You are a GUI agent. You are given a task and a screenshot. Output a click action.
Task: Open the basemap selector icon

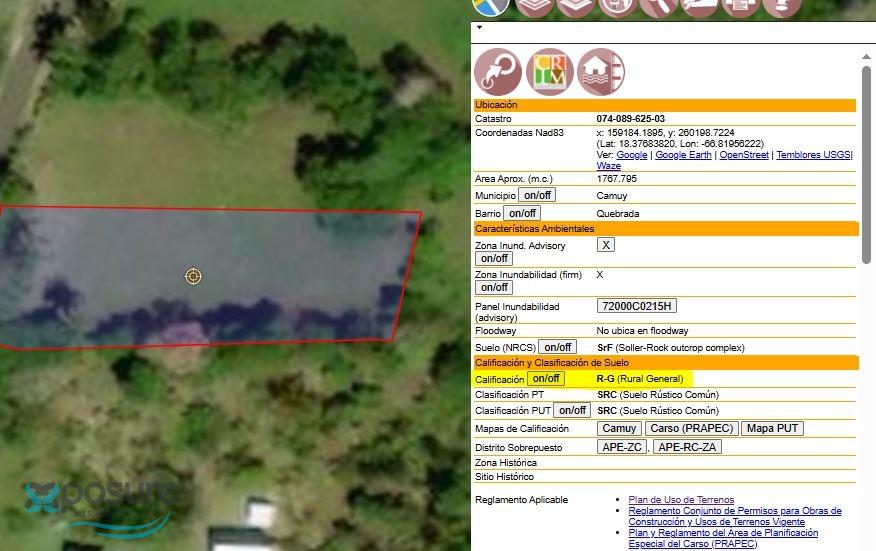[491, 6]
